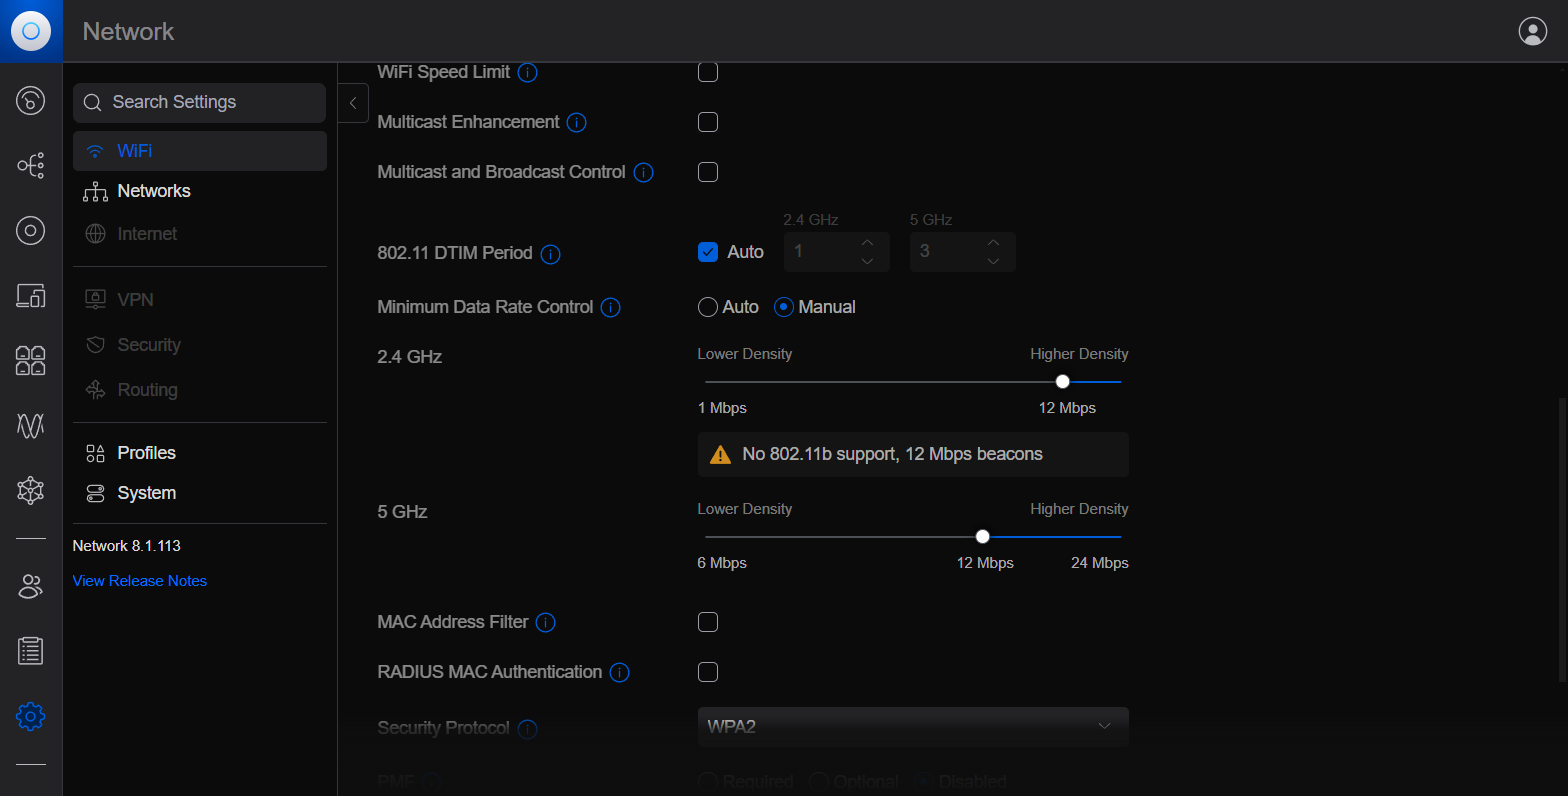Enable RADIUS MAC Authentication checkbox
1568x796 pixels.
point(708,672)
